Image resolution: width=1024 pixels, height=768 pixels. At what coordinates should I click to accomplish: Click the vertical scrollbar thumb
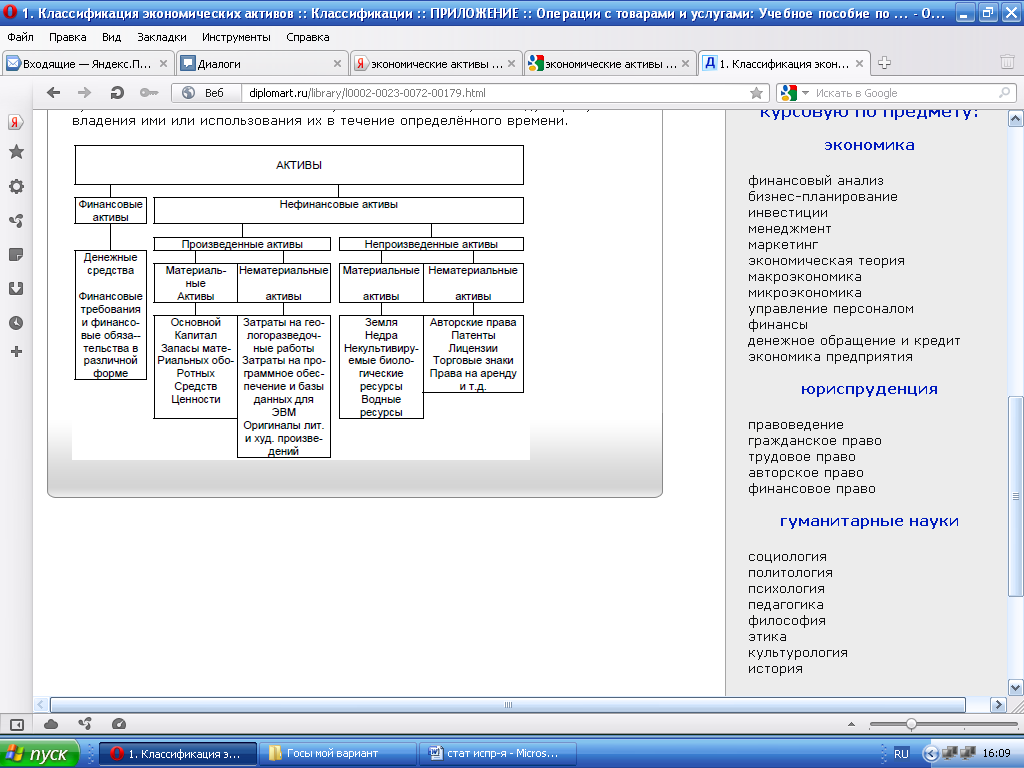[x=1016, y=496]
